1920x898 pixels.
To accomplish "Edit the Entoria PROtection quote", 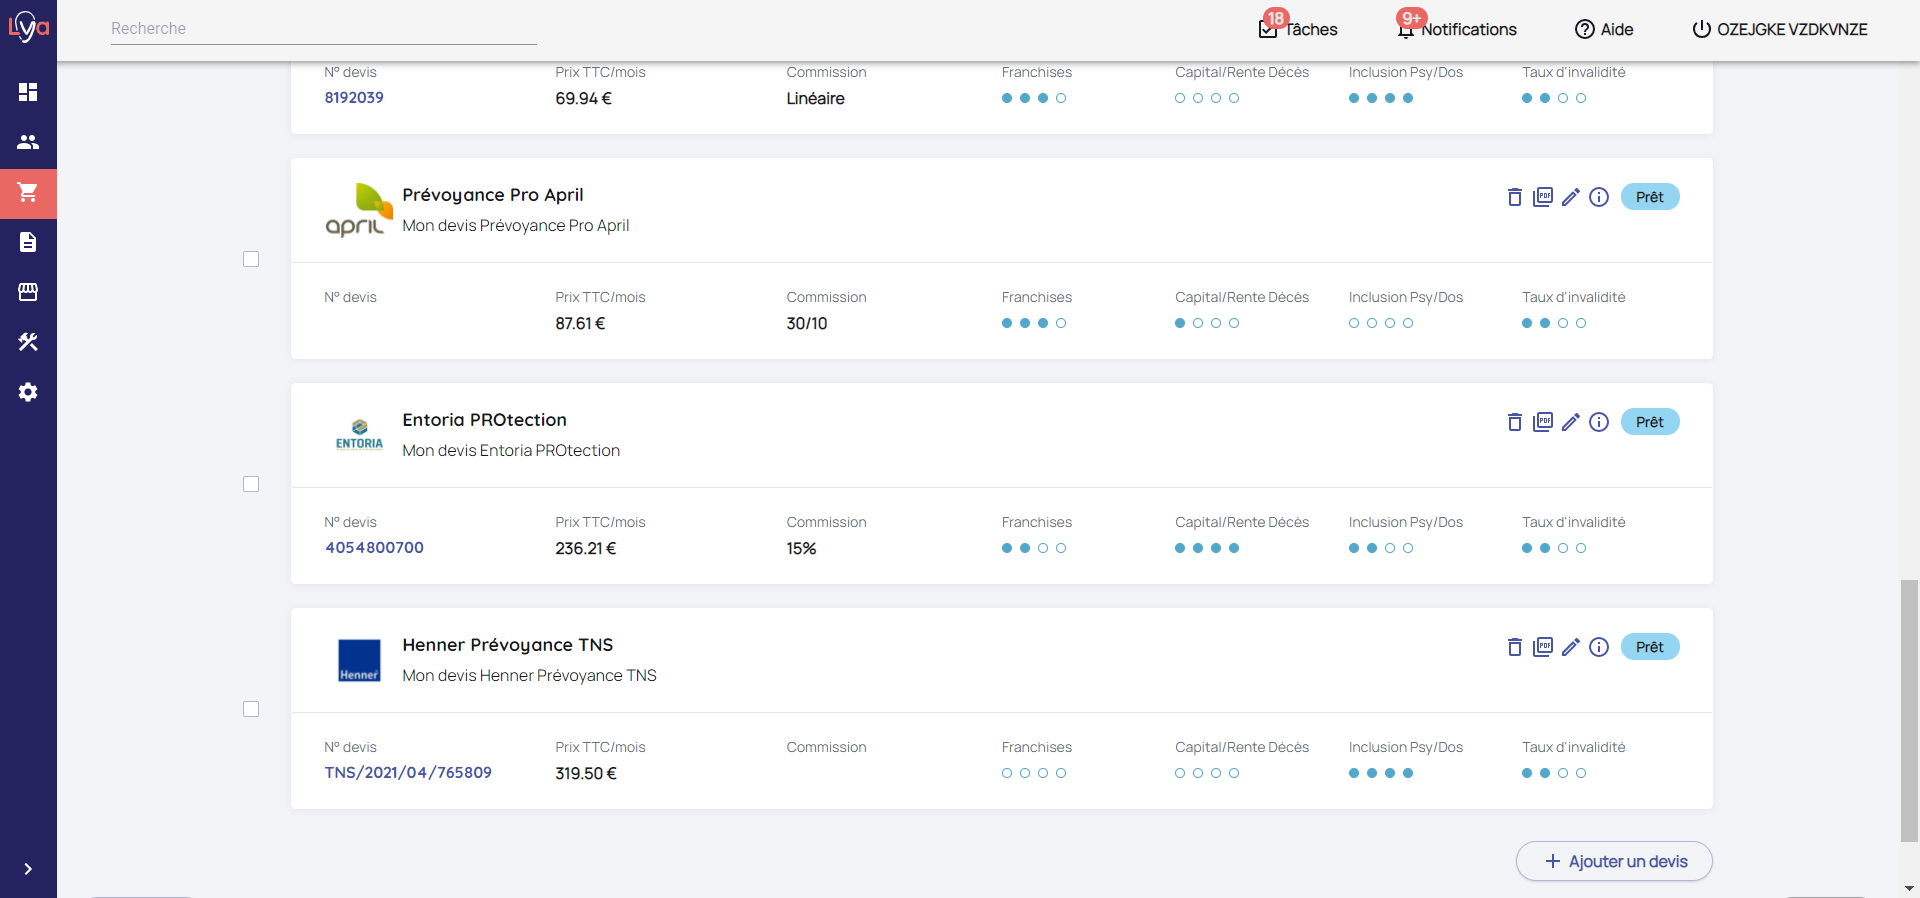I will pyautogui.click(x=1570, y=422).
